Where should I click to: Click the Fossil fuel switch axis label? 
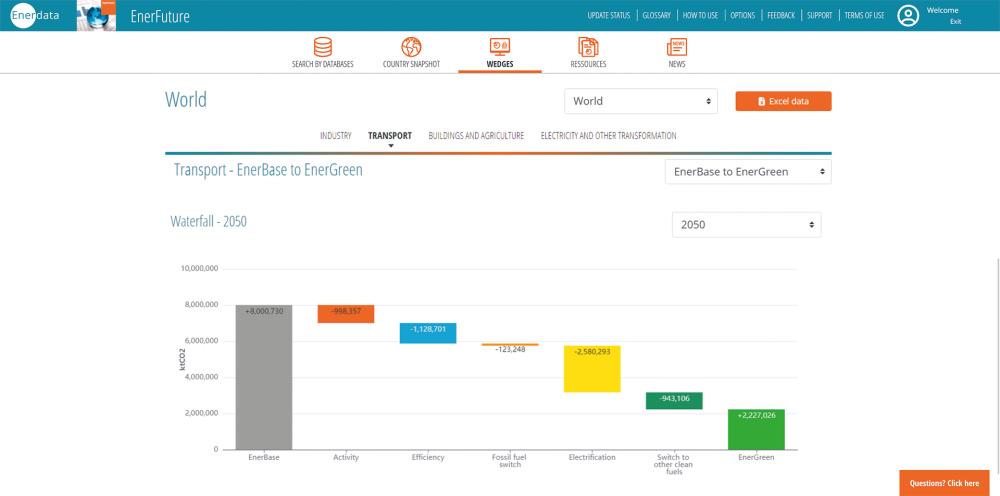tap(510, 461)
